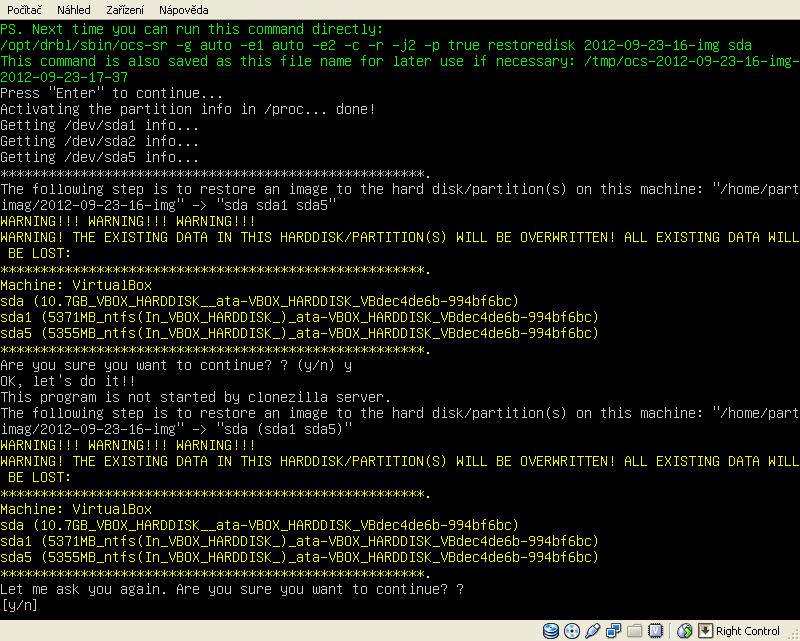Click the window resize grip in the corner
The image size is (800, 641).
[x=793, y=634]
